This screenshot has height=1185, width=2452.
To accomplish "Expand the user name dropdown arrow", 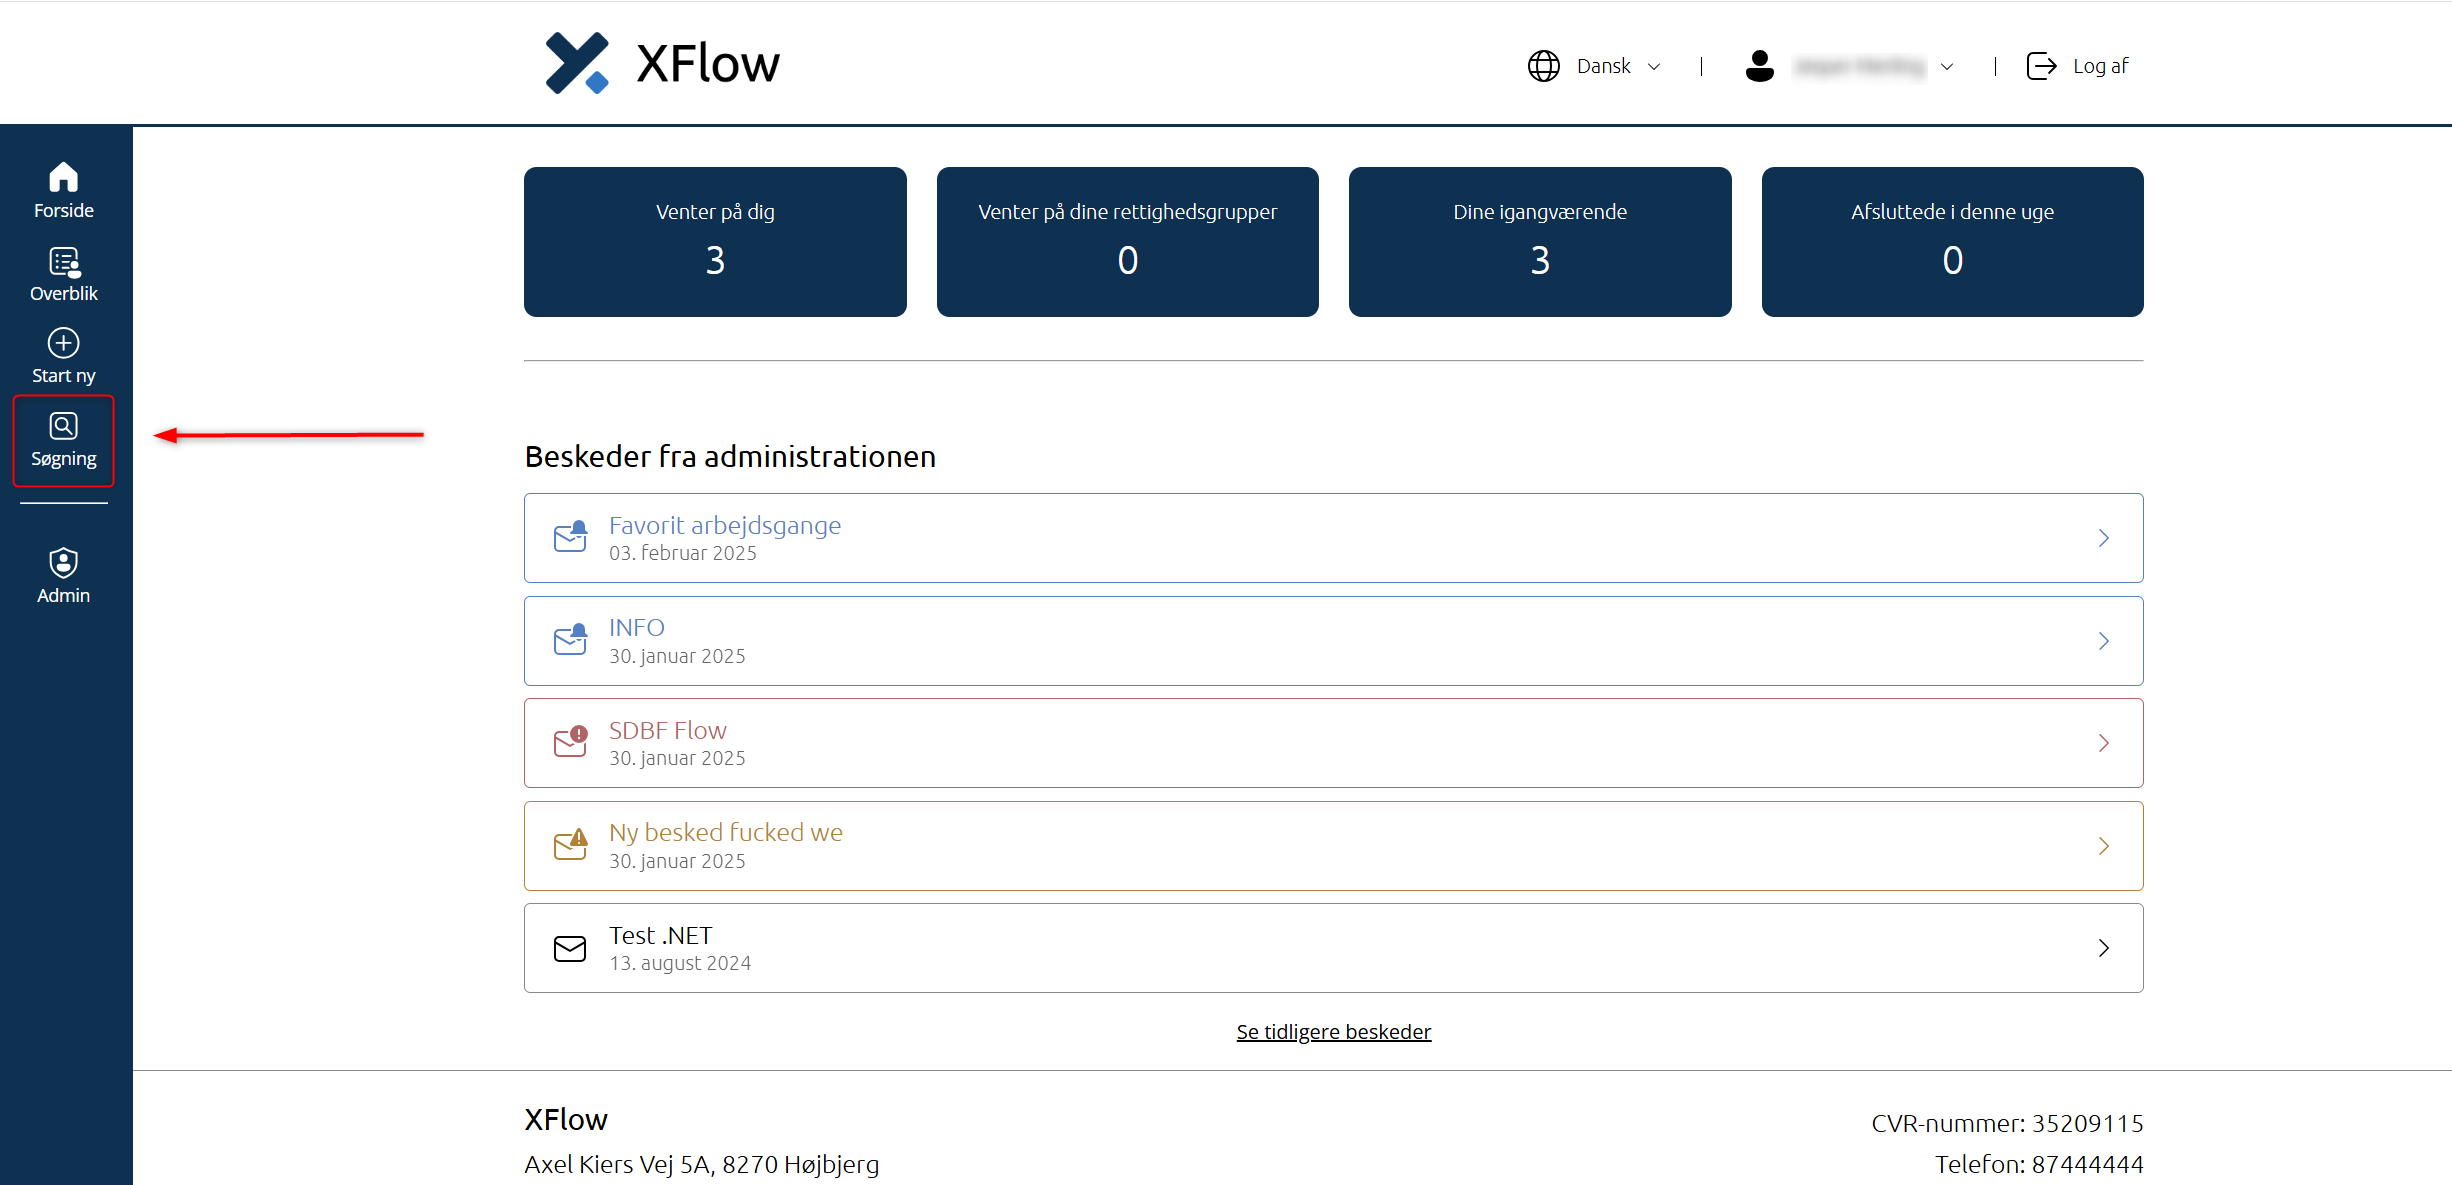I will click(1946, 67).
